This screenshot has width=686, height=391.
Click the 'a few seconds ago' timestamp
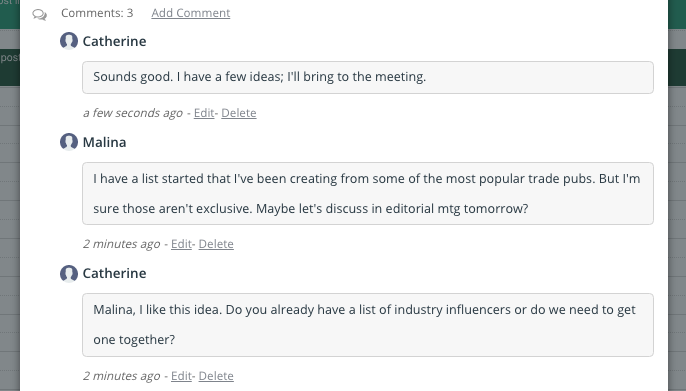[133, 113]
